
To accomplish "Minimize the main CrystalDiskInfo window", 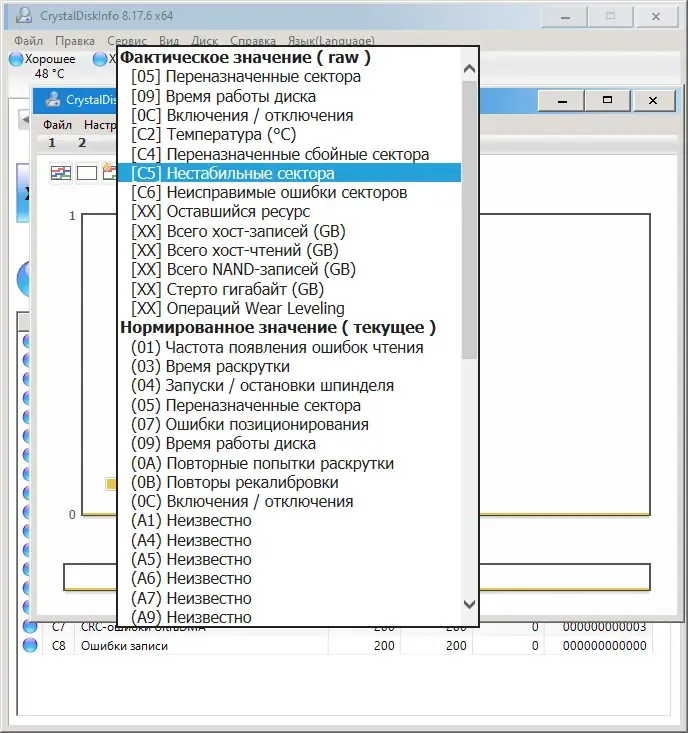I will (565, 17).
